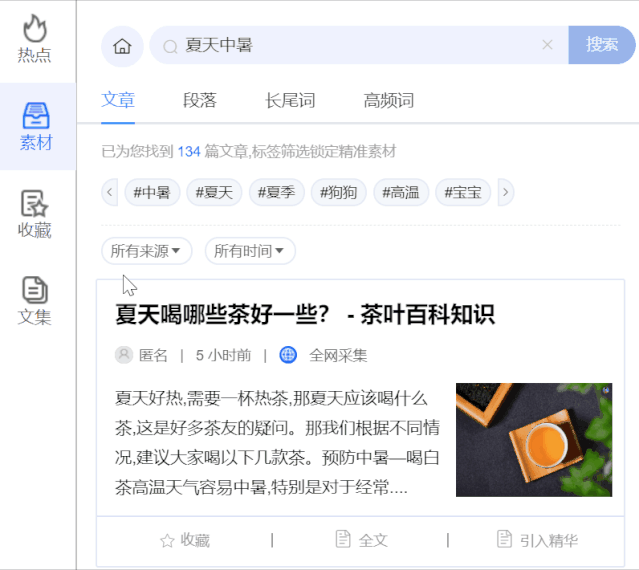The image size is (639, 570).
Task: Click the 全网采集 source label
Action: pyautogui.click(x=338, y=355)
